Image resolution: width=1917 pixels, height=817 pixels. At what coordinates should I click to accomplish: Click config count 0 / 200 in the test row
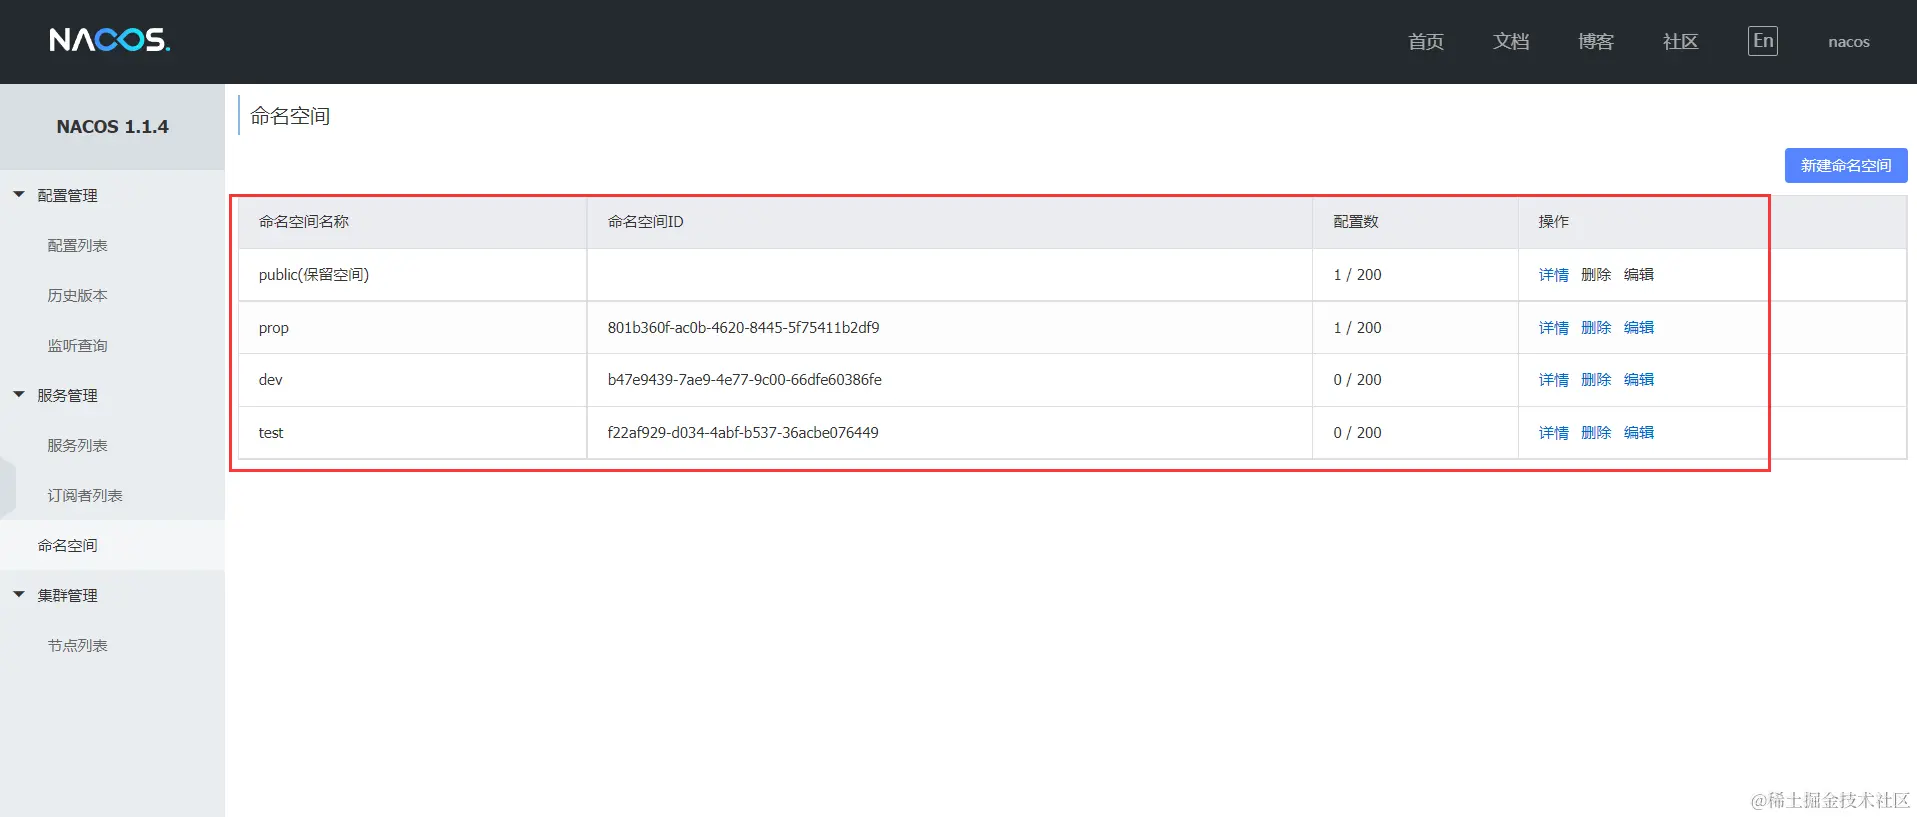tap(1357, 433)
